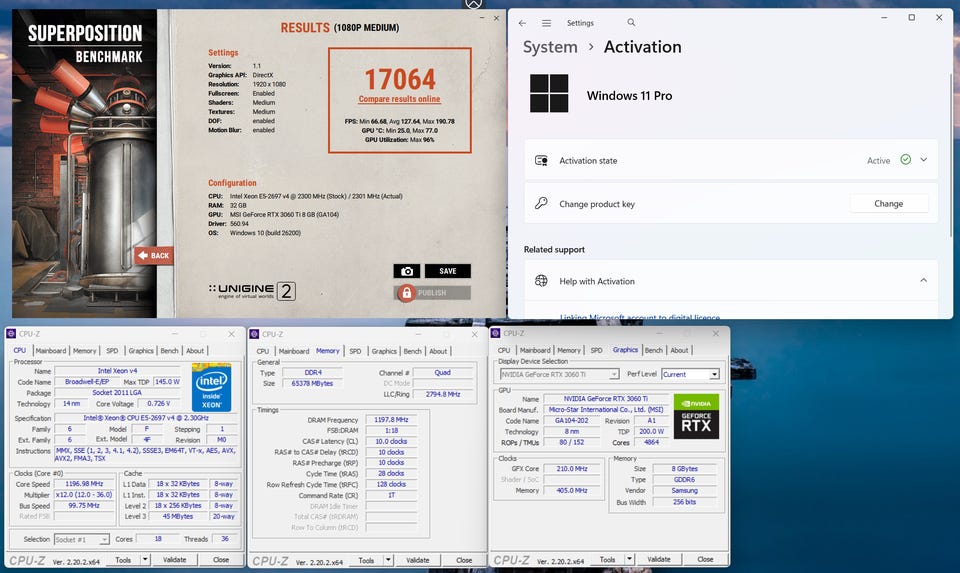Click the Windows 11 Pro edition text

click(x=629, y=96)
